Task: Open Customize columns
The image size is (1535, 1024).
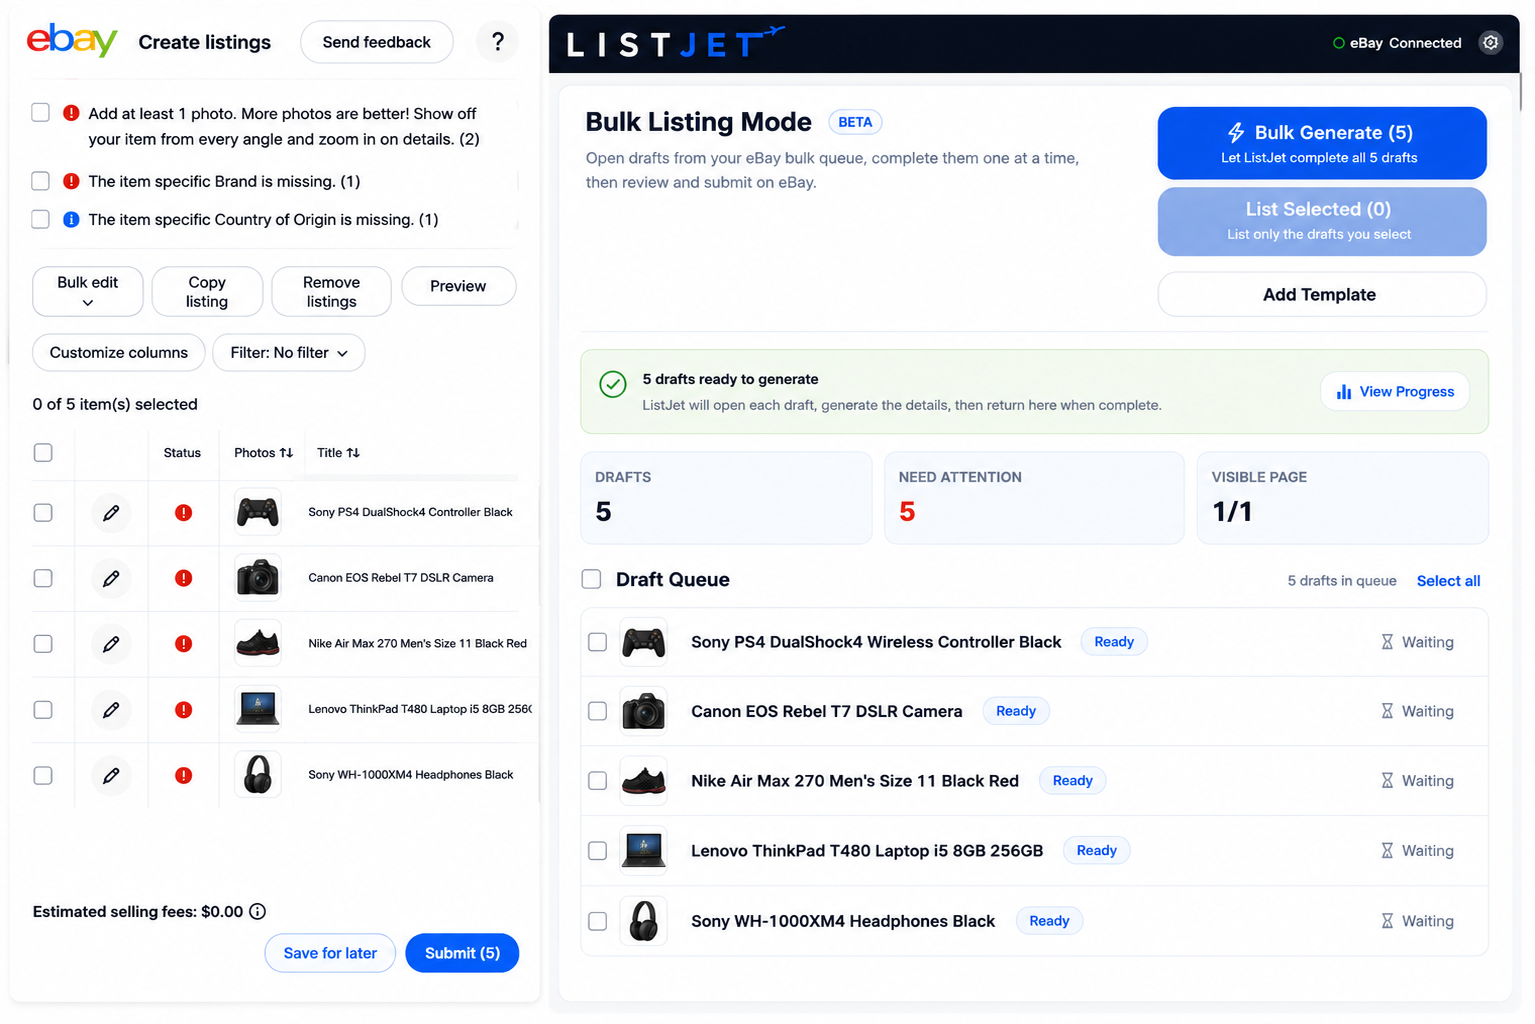Action: click(119, 353)
